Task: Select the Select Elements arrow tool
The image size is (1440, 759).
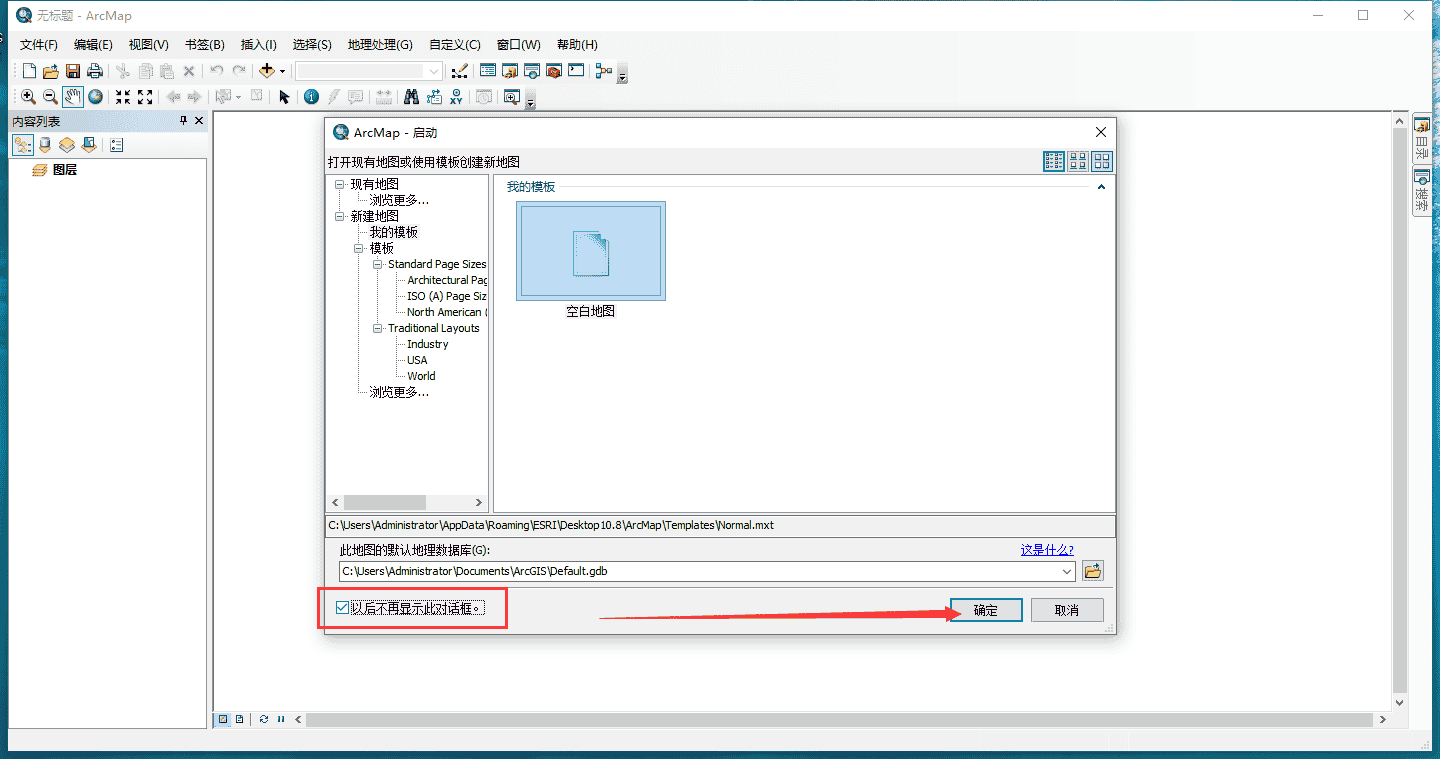Action: [284, 97]
